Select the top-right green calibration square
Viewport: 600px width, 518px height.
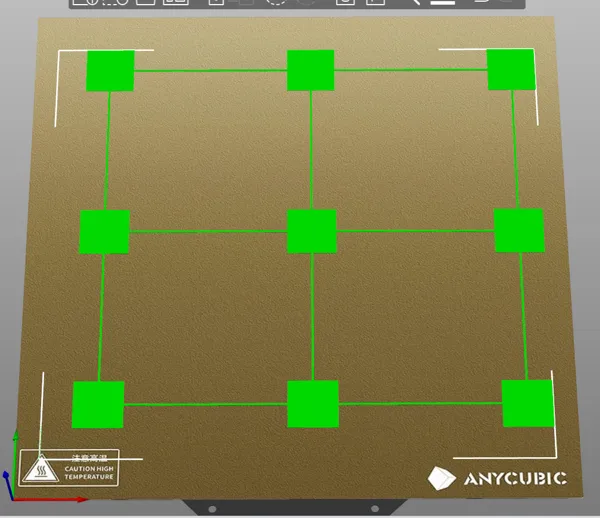coord(511,70)
